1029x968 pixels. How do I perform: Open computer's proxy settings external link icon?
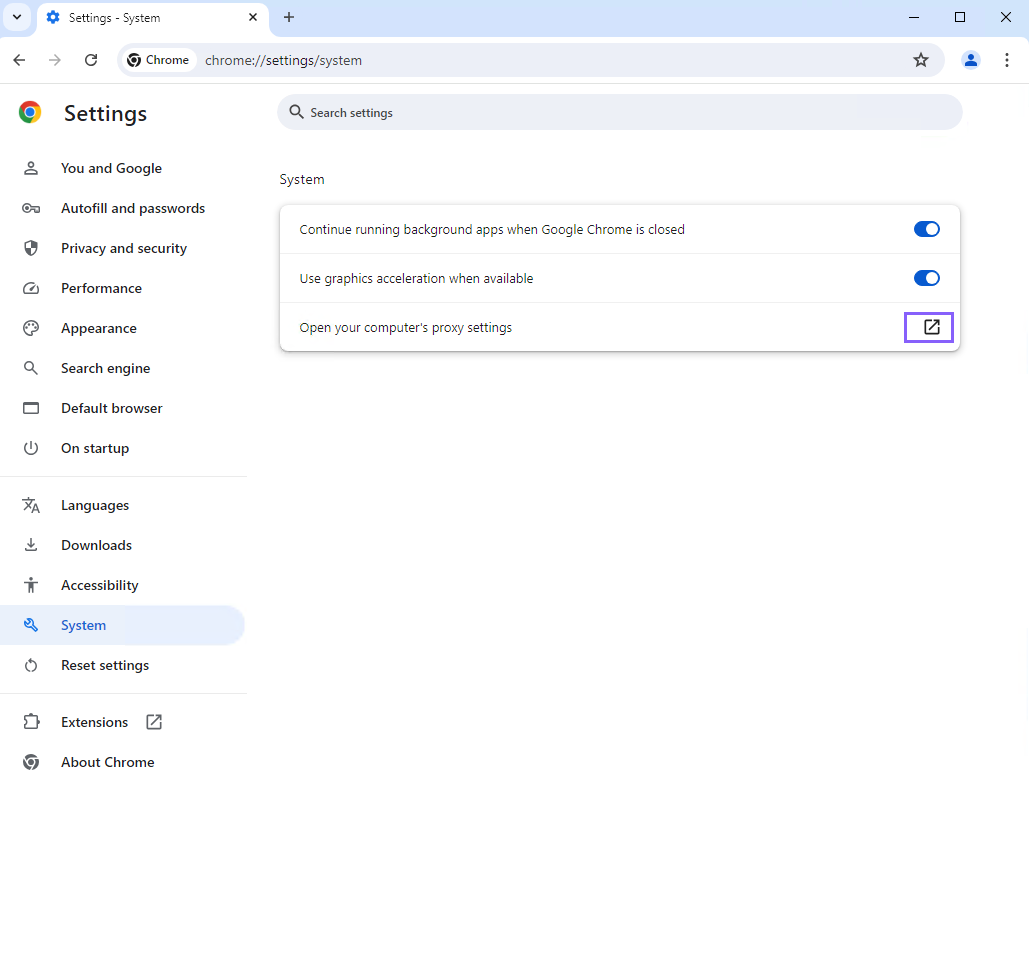pyautogui.click(x=928, y=327)
